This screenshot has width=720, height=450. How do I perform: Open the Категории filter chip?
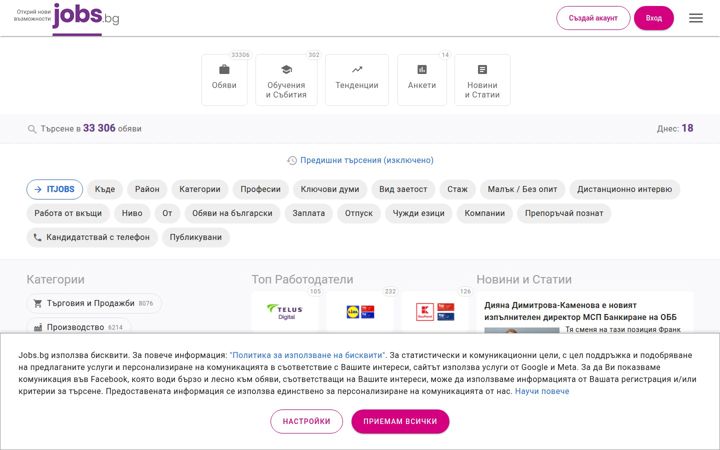click(x=200, y=189)
